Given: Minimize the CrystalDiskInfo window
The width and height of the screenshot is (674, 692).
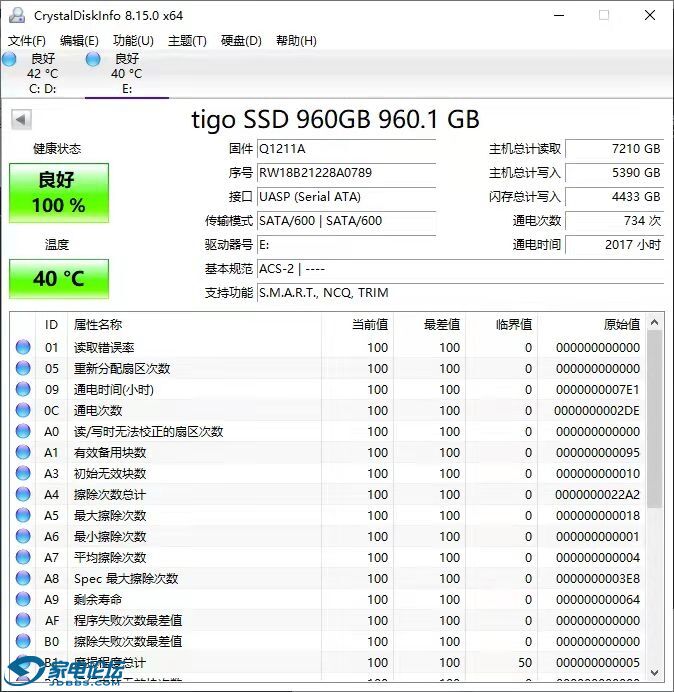Looking at the screenshot, I should 559,15.
